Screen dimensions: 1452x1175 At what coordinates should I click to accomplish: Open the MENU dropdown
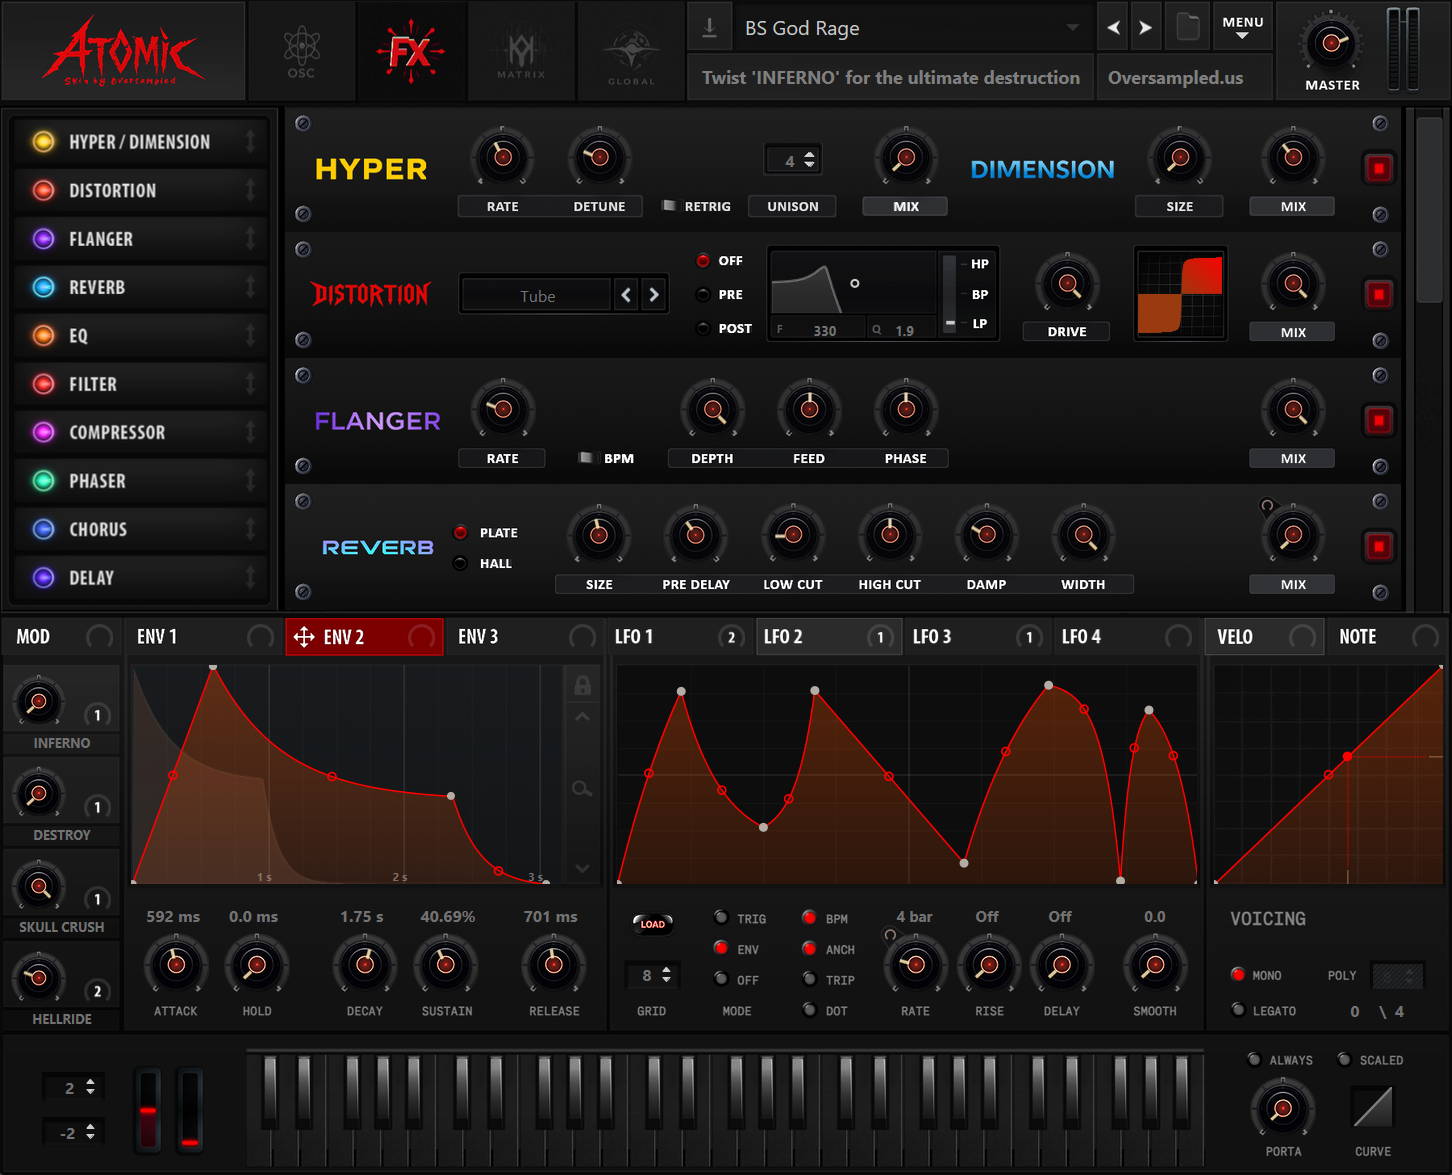[1242, 27]
